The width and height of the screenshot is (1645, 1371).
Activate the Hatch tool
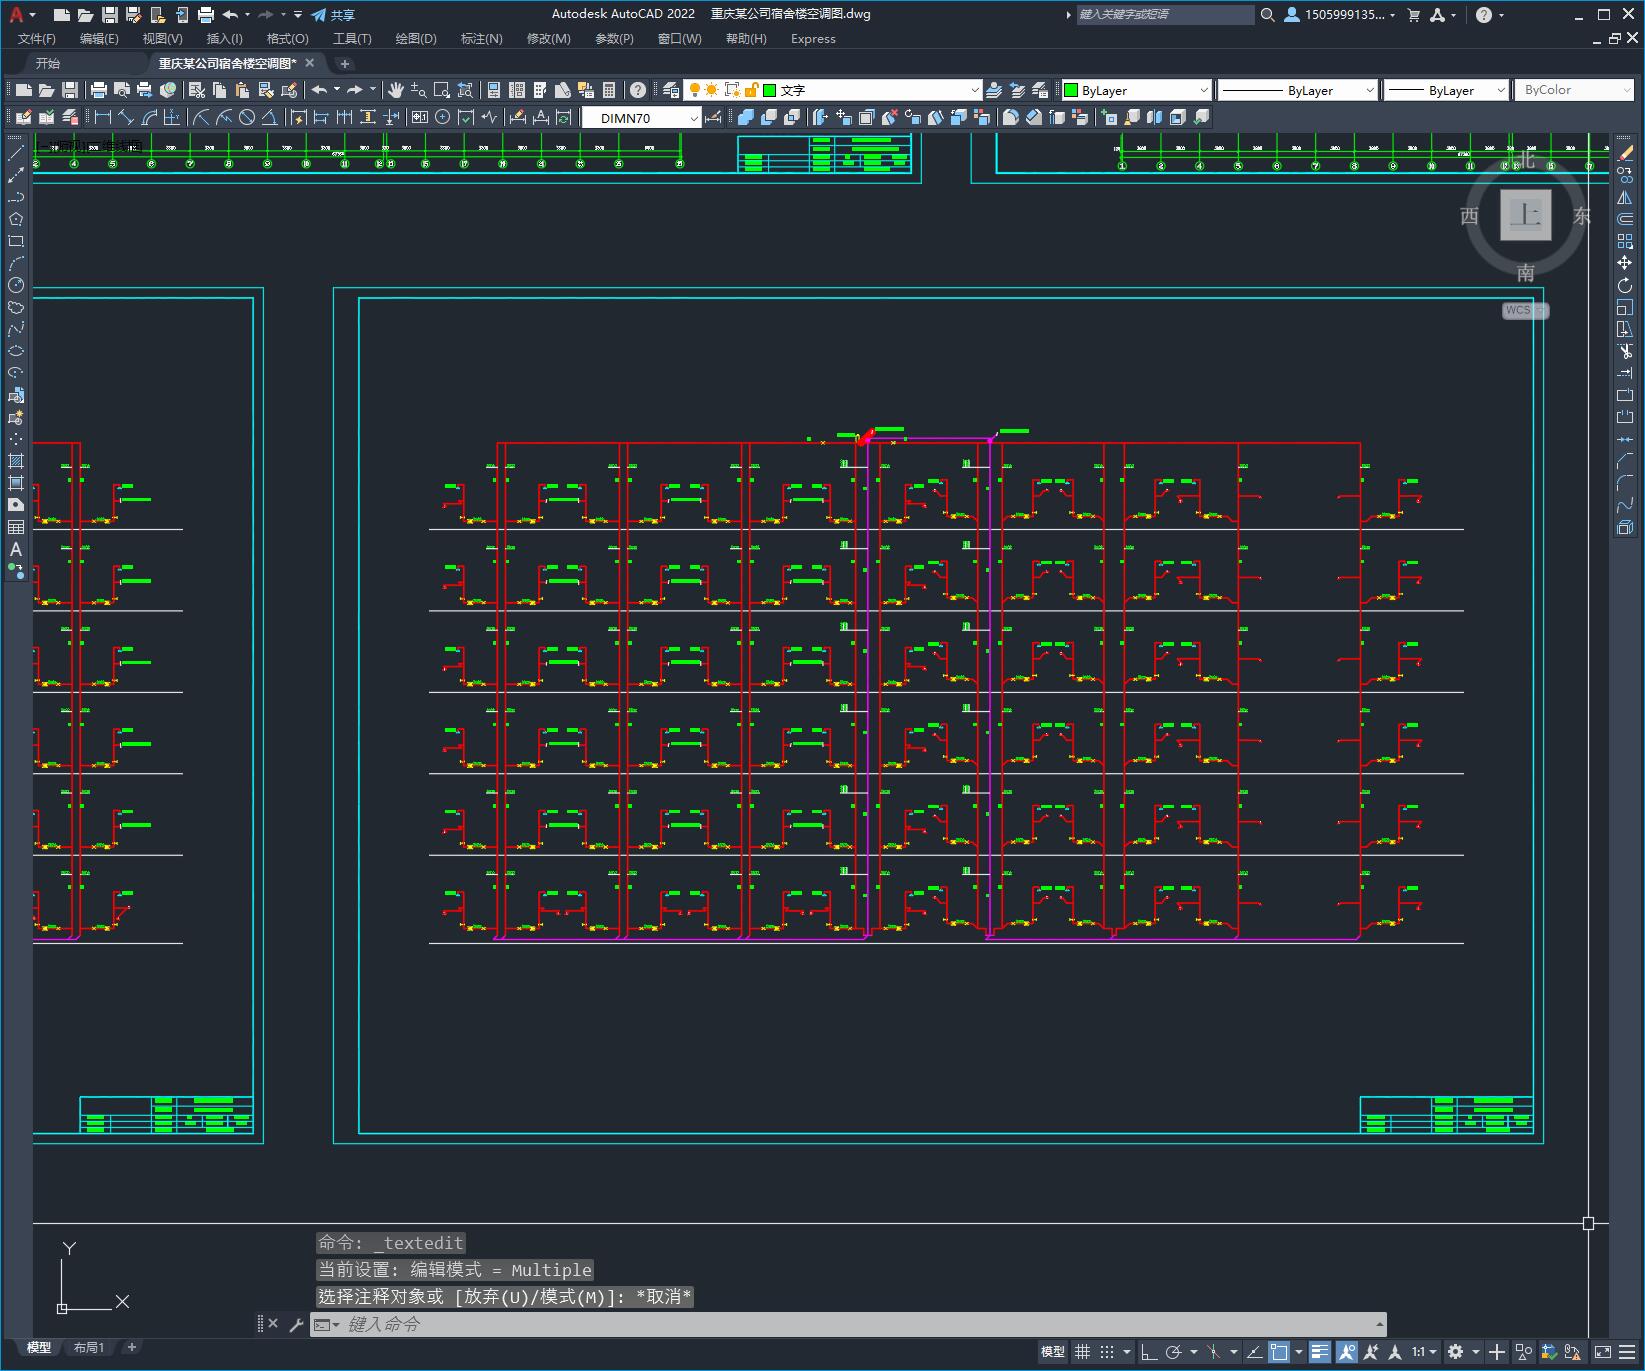click(16, 461)
